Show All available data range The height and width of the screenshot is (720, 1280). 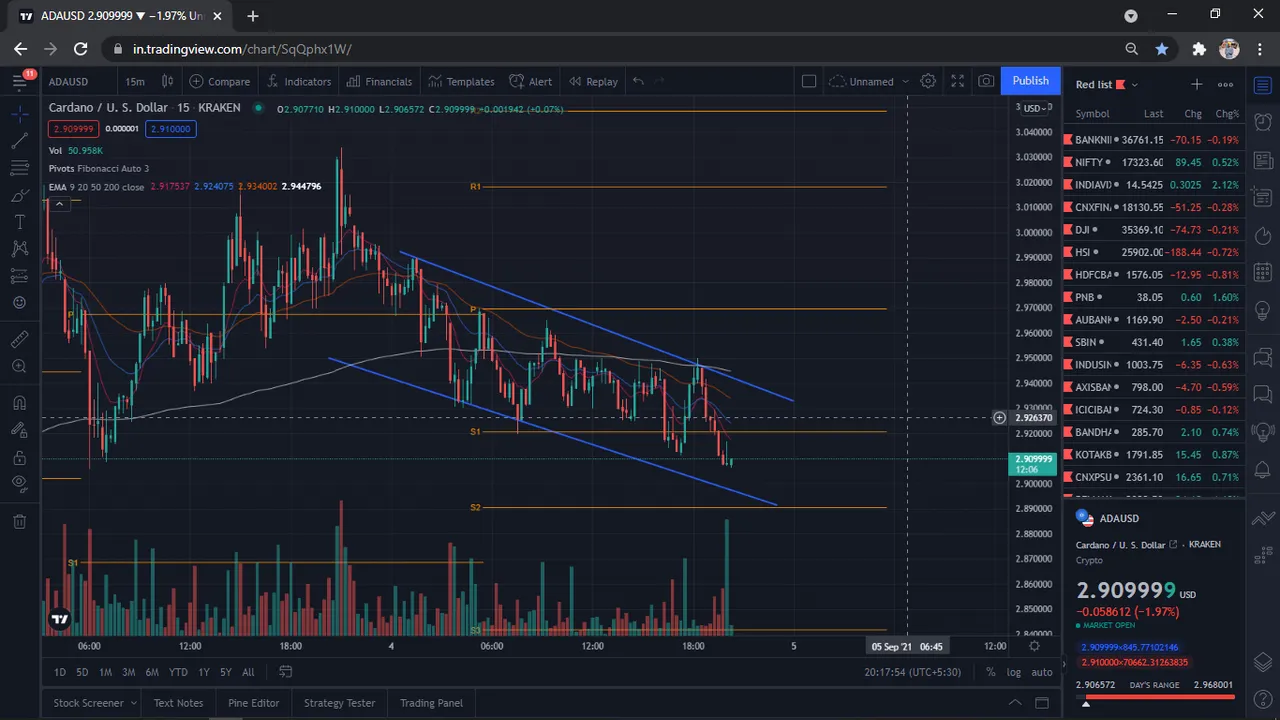point(248,672)
